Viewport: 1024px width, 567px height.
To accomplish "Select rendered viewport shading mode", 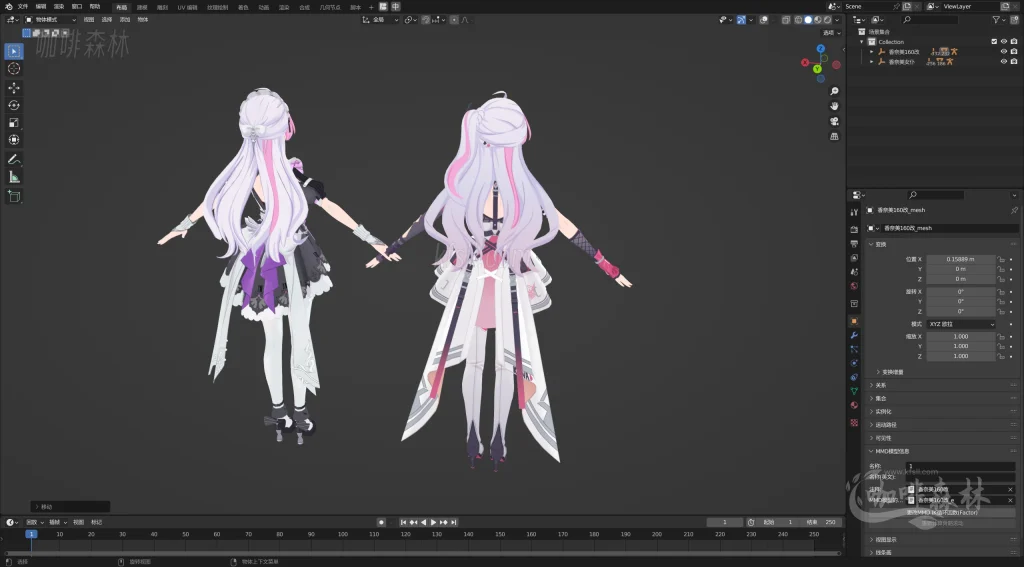I will click(x=827, y=20).
